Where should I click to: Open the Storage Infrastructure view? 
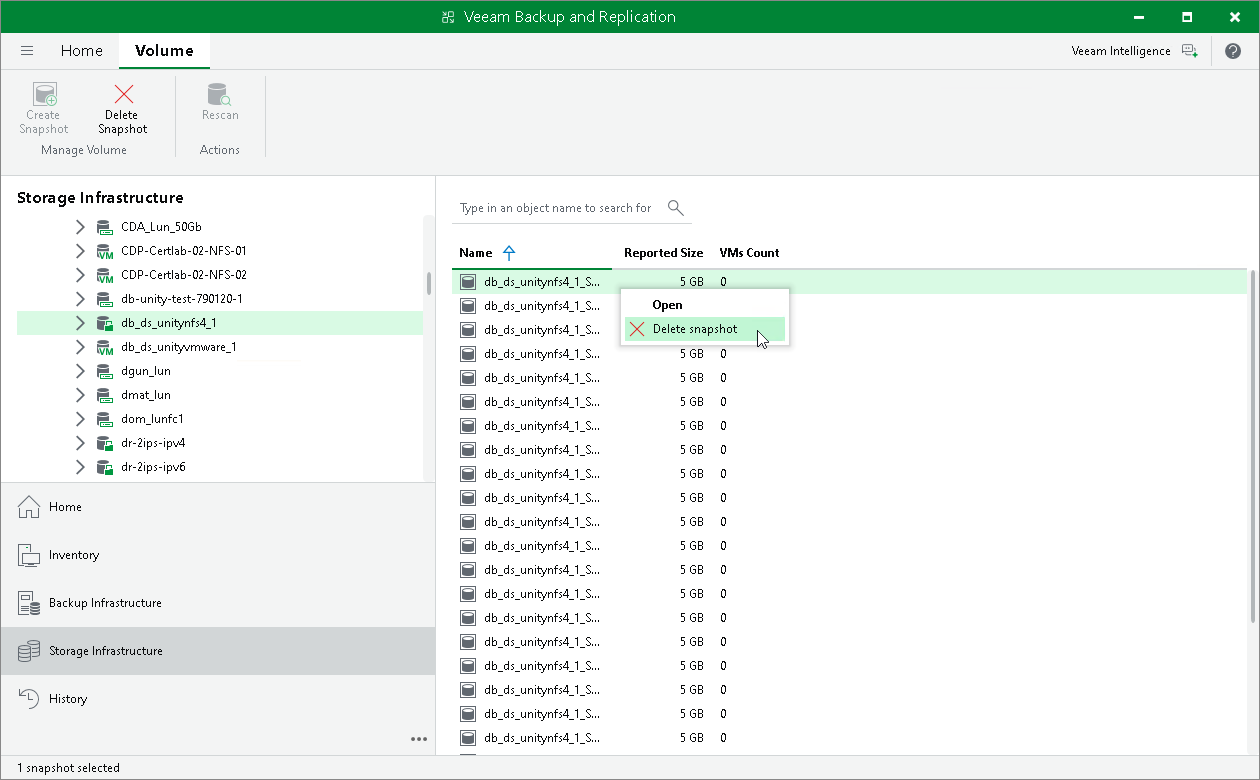point(218,651)
